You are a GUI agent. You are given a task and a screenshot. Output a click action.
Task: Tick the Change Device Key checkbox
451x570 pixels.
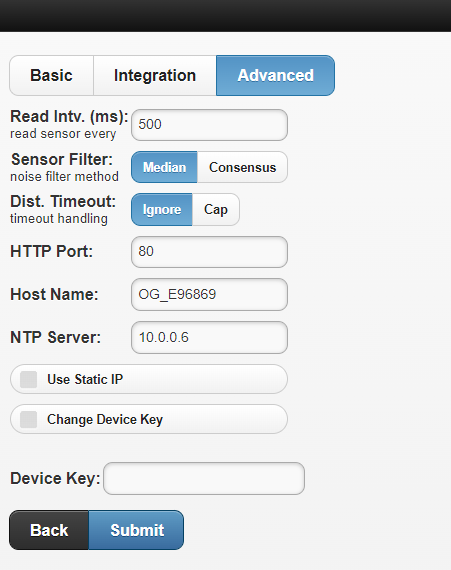pyautogui.click(x=28, y=420)
